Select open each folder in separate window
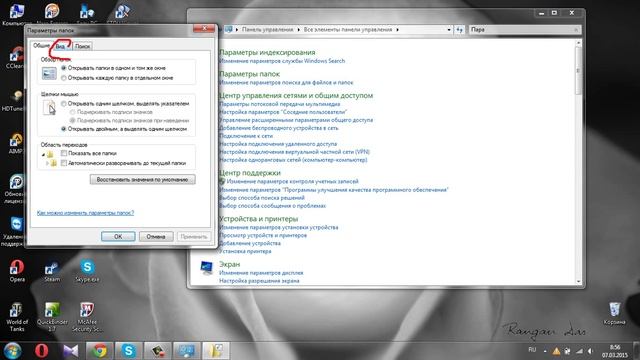The image size is (640, 360). [x=64, y=78]
